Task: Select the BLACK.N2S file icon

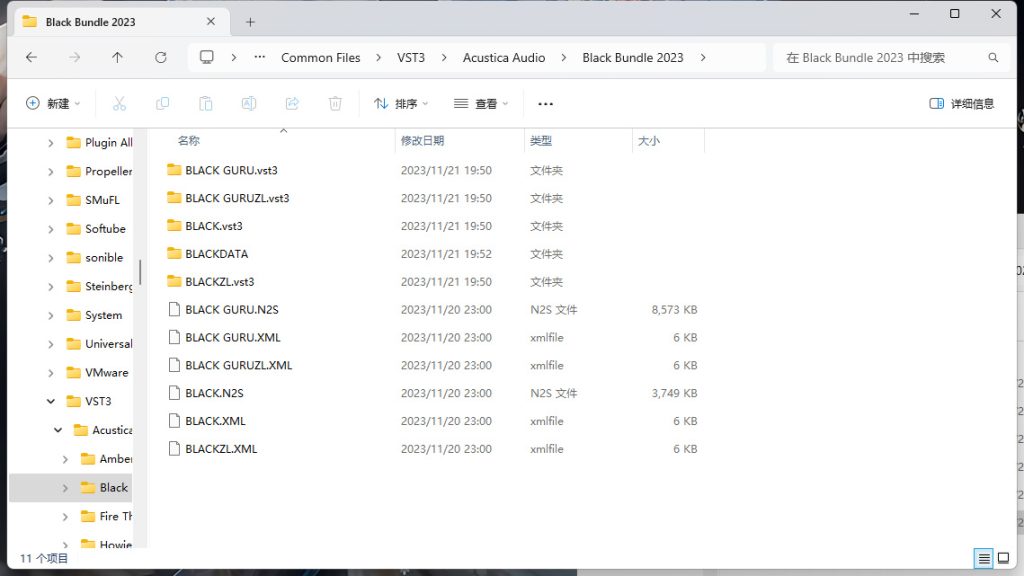Action: (174, 392)
